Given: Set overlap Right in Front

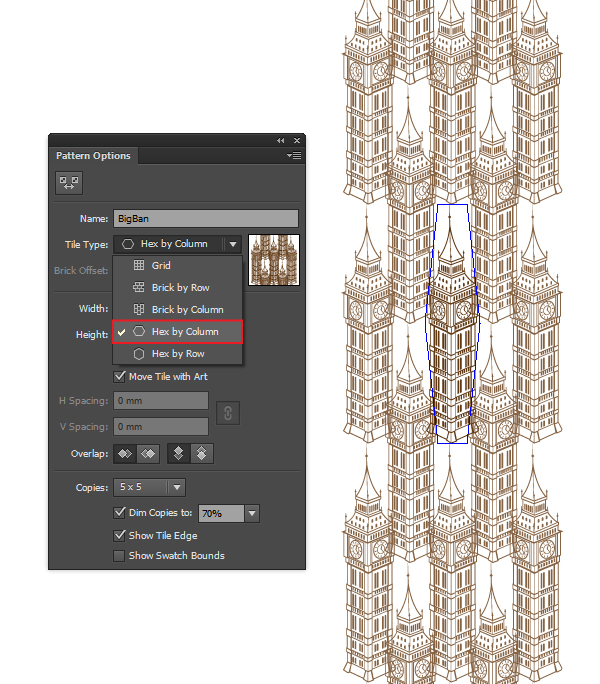Looking at the screenshot, I should click(148, 454).
